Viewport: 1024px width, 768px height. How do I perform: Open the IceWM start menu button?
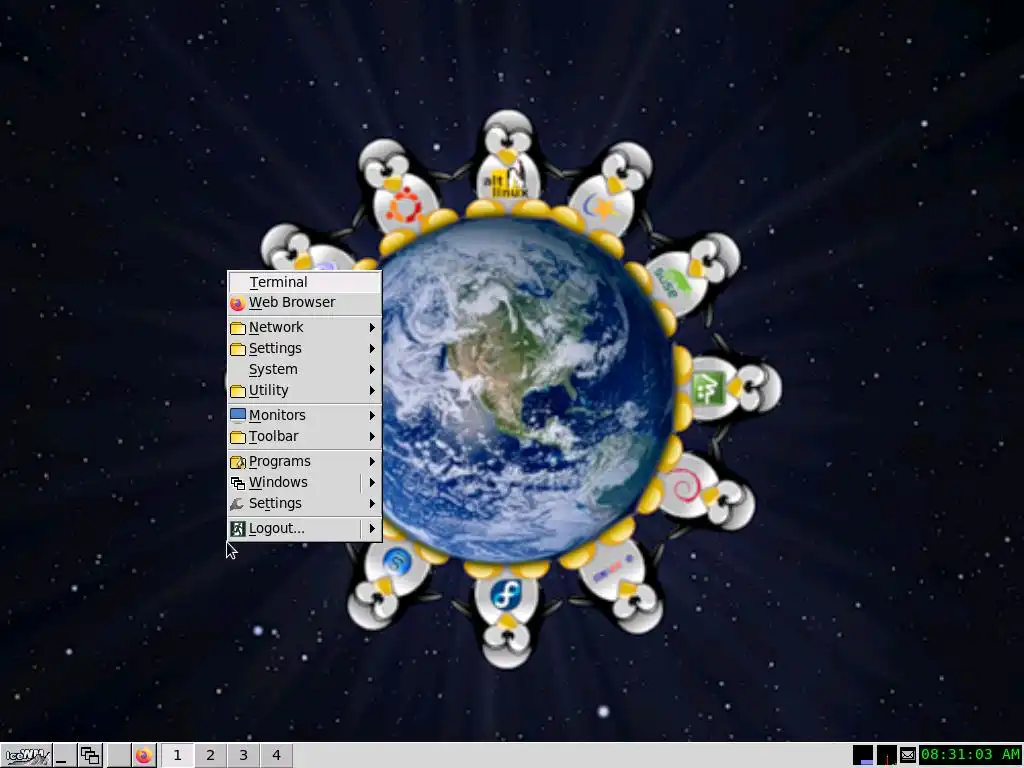(26, 756)
